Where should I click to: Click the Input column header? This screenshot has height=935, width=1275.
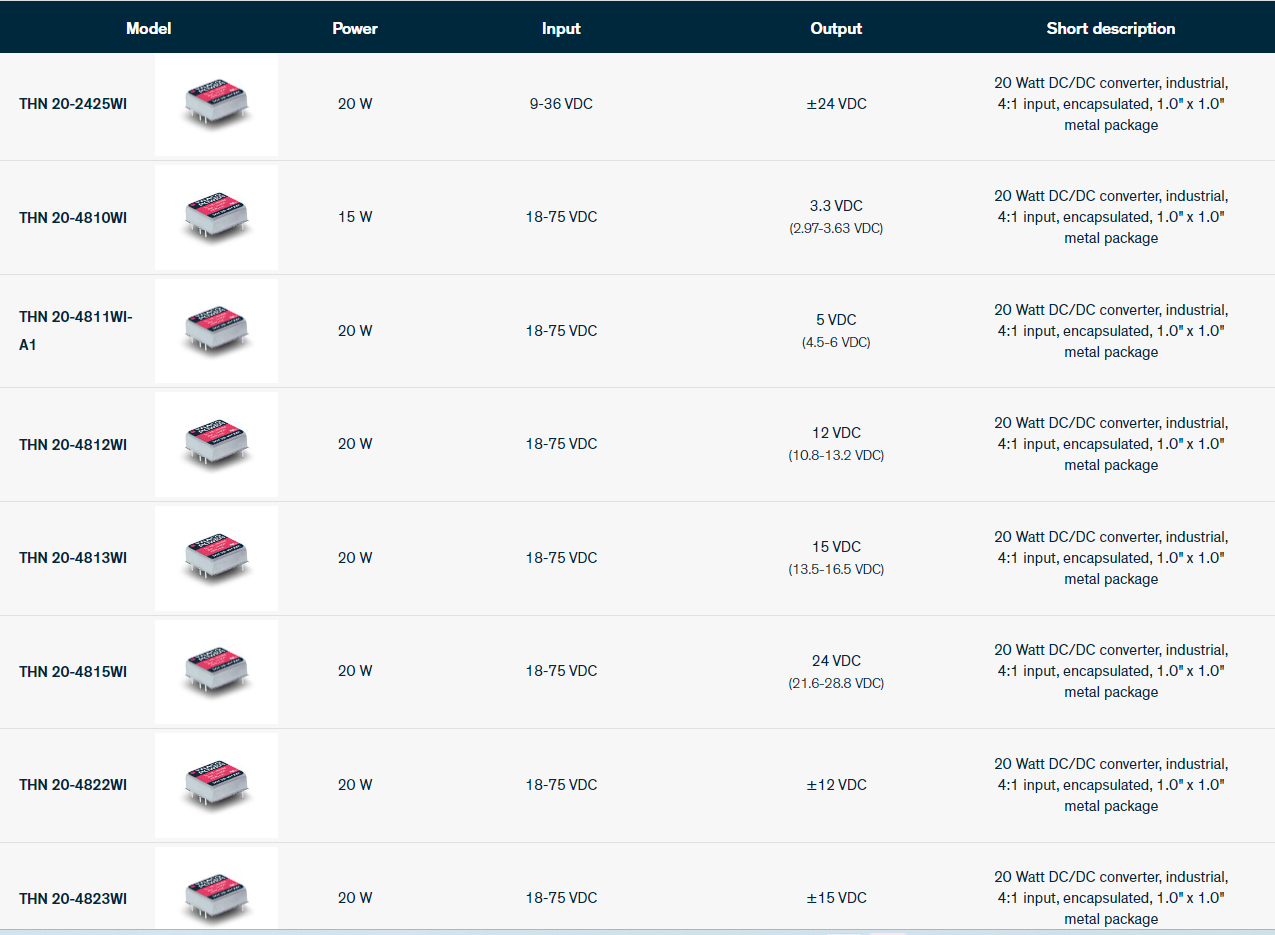point(561,28)
